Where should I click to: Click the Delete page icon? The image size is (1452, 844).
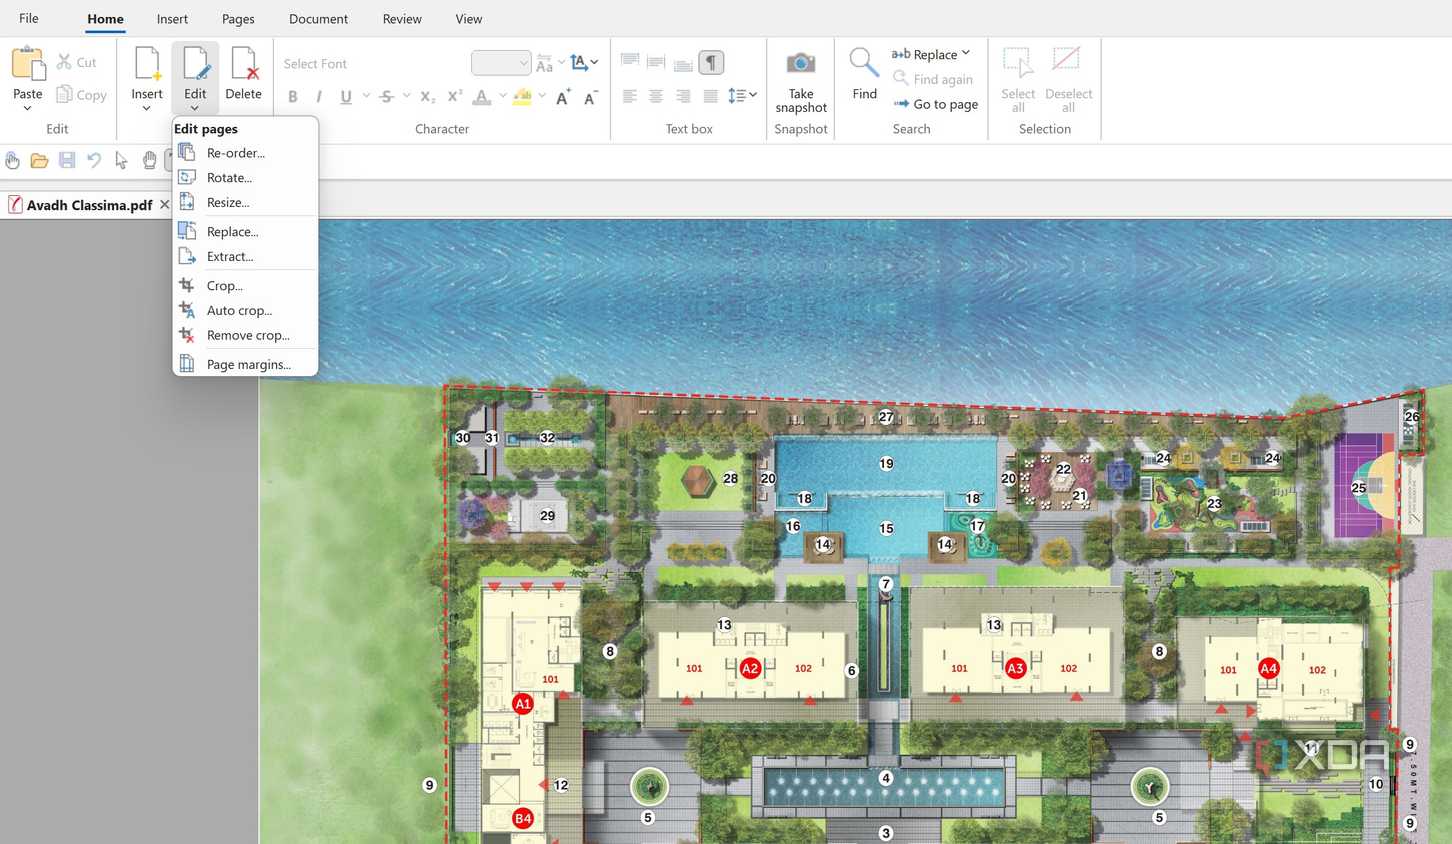pyautogui.click(x=244, y=64)
